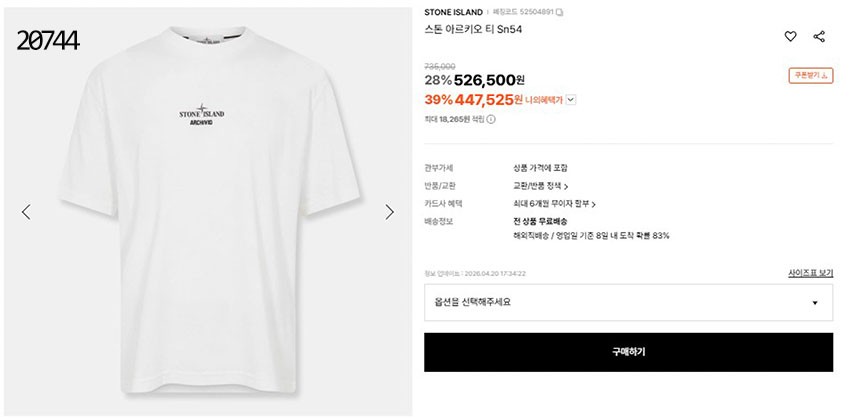Add product to wishlist with heart icon

(x=790, y=37)
